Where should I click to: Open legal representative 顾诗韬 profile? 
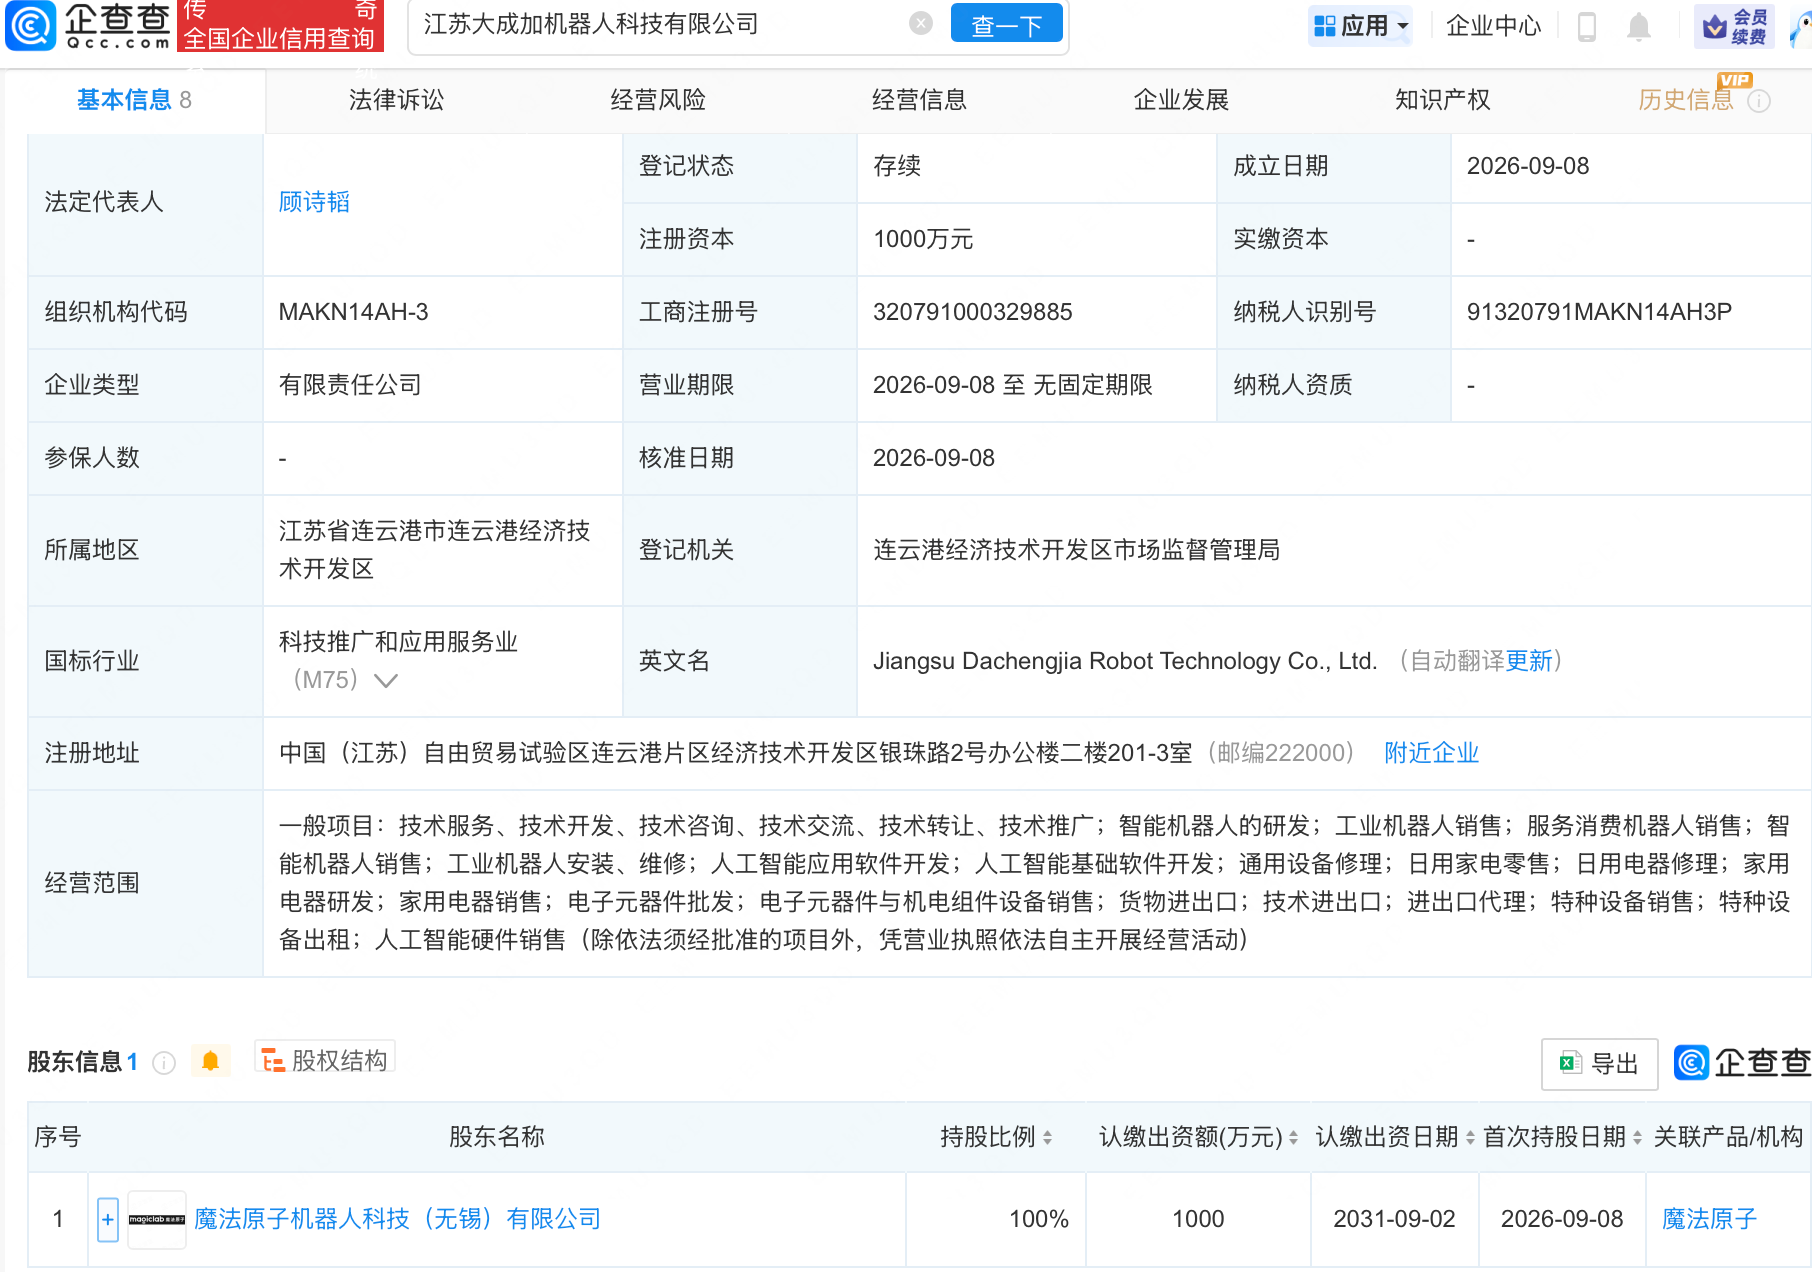[x=314, y=202]
